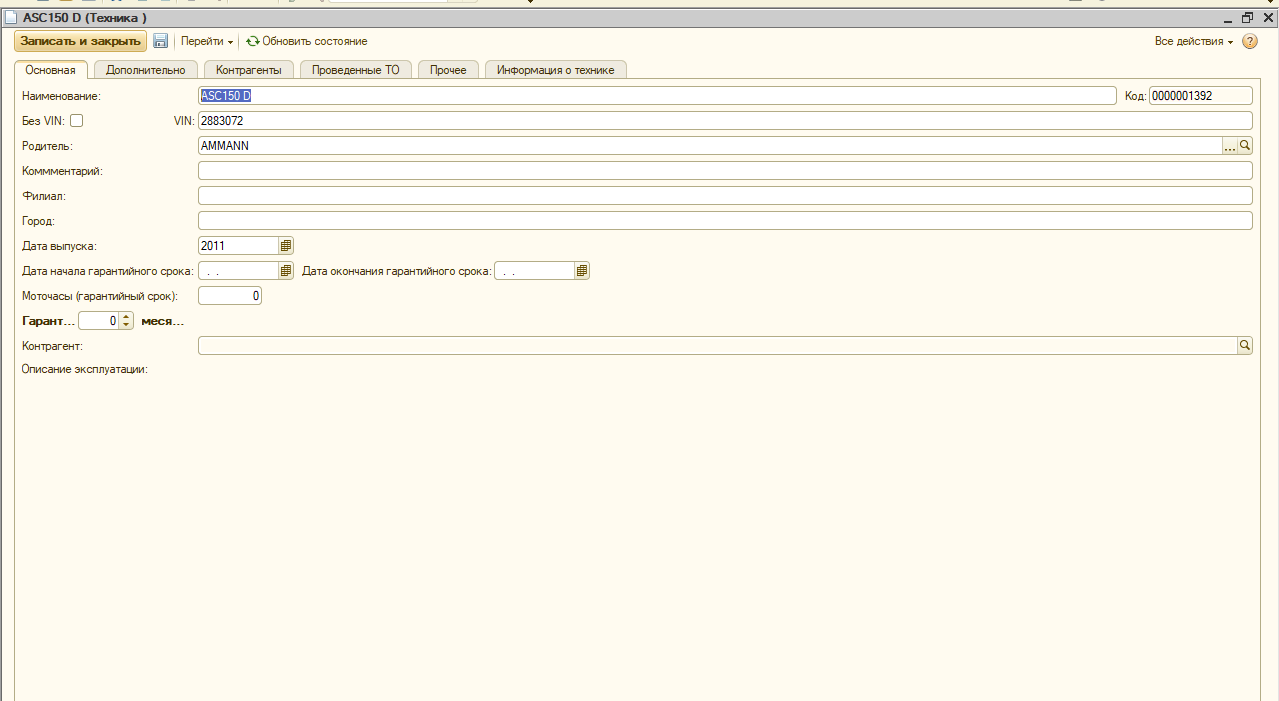
Task: Open the Все действия dropdown
Action: click(x=1193, y=42)
